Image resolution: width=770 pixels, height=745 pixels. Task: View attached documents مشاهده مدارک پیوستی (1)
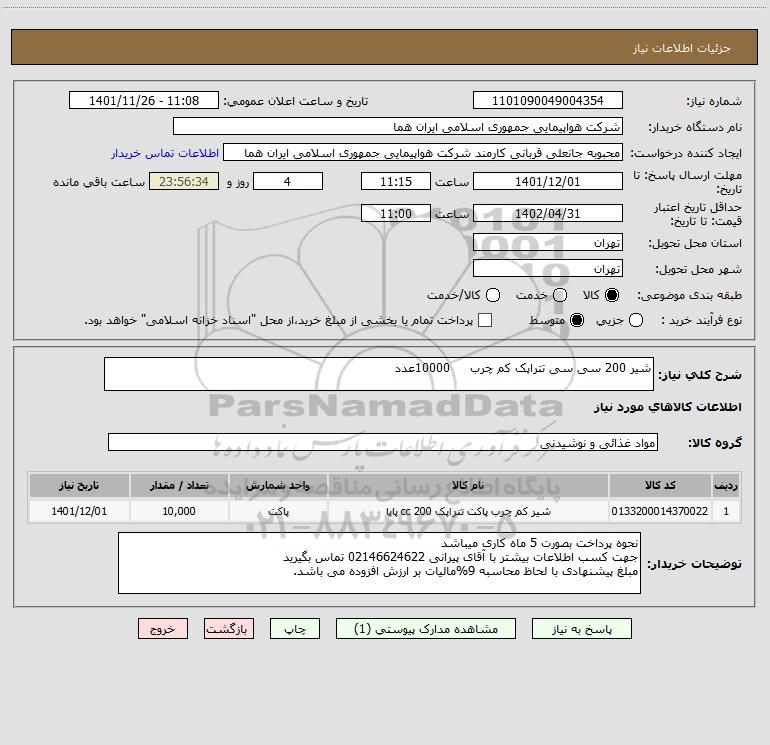point(426,629)
